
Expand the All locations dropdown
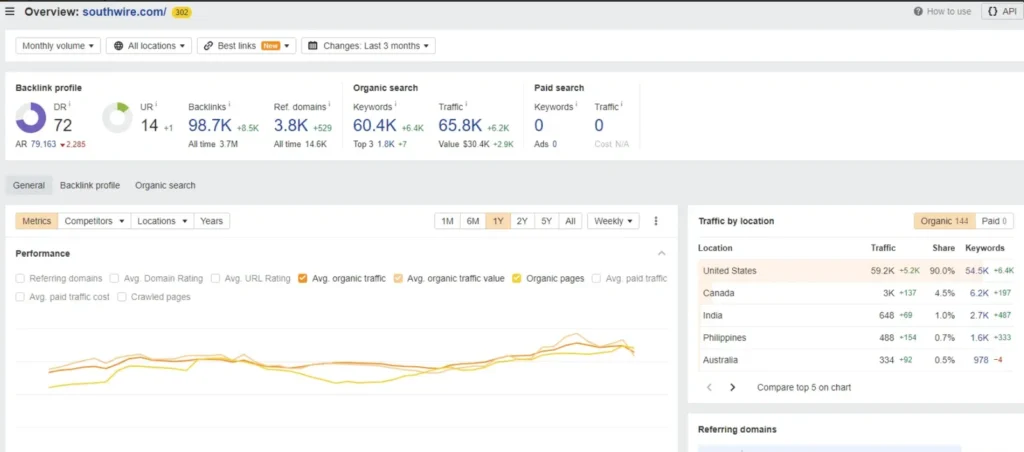click(149, 46)
